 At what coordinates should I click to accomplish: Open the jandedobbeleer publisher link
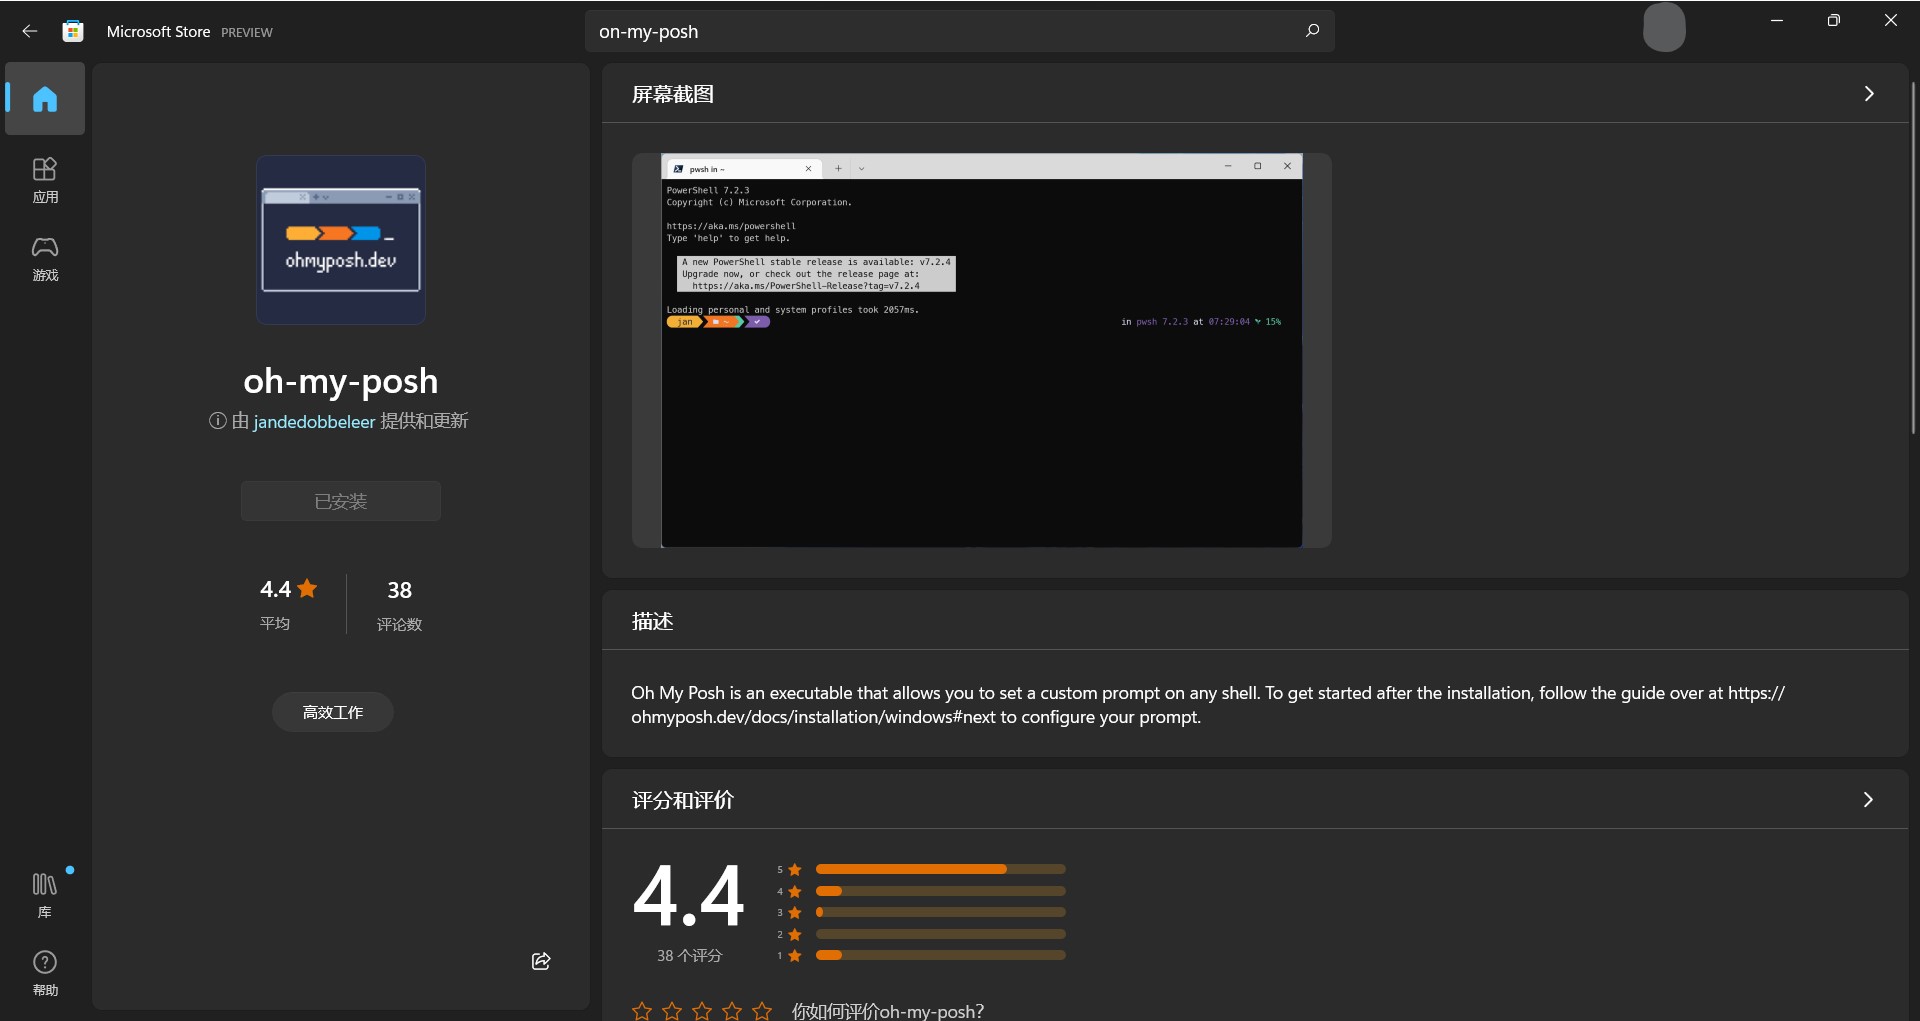tap(314, 422)
